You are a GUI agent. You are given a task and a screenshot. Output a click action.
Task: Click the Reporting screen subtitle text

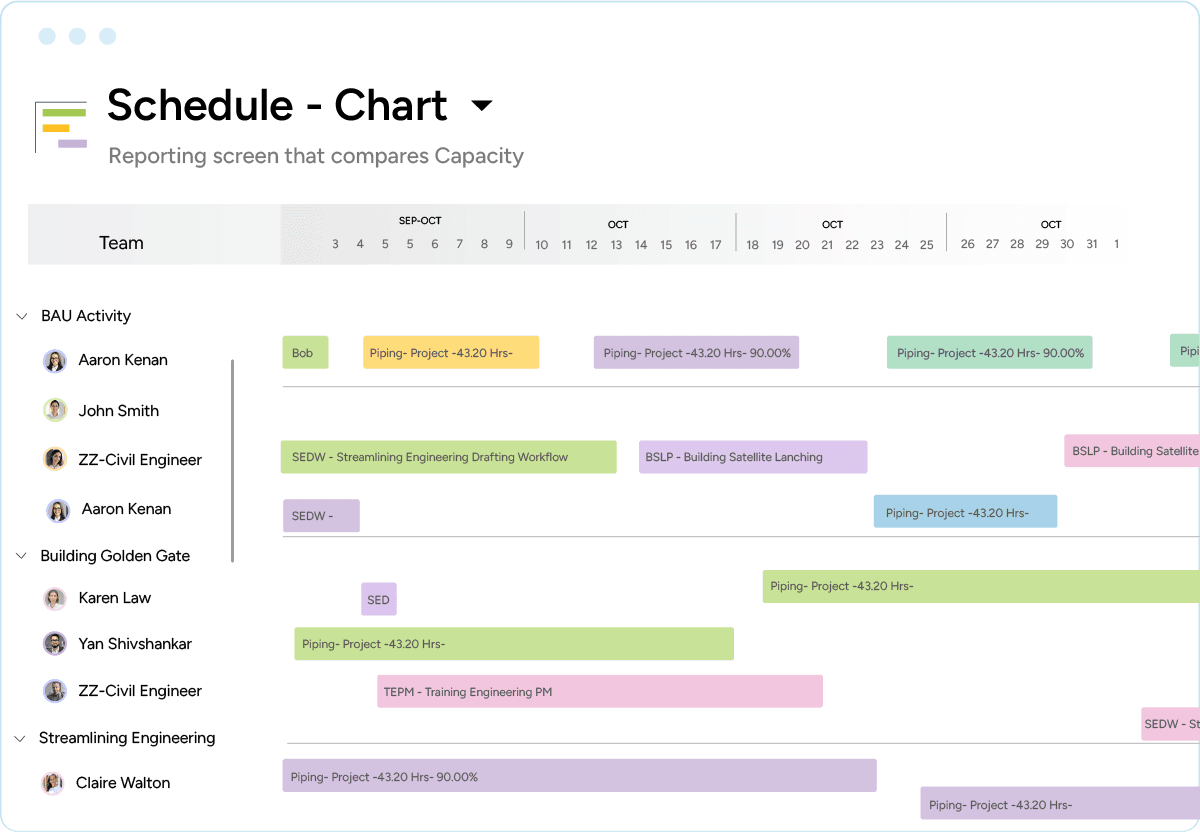click(316, 155)
